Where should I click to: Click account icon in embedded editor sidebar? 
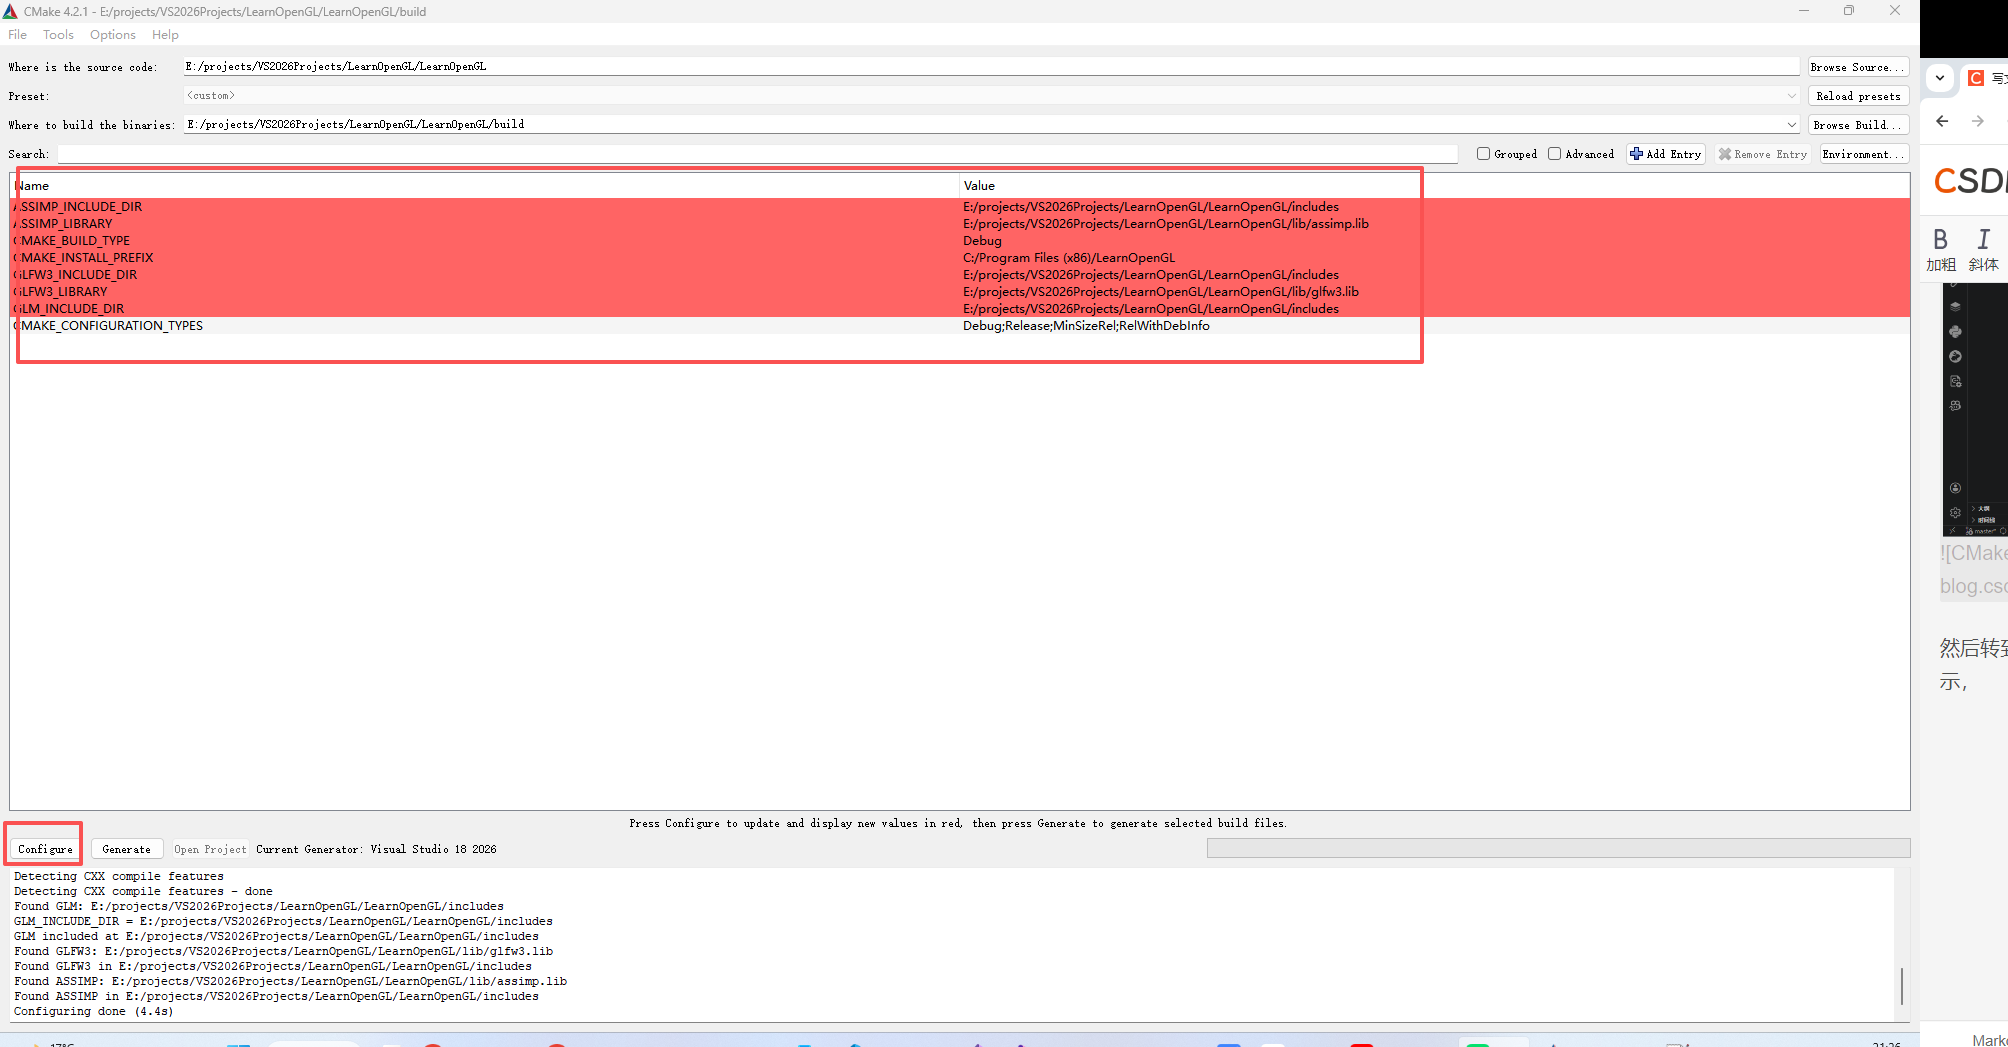[1955, 488]
